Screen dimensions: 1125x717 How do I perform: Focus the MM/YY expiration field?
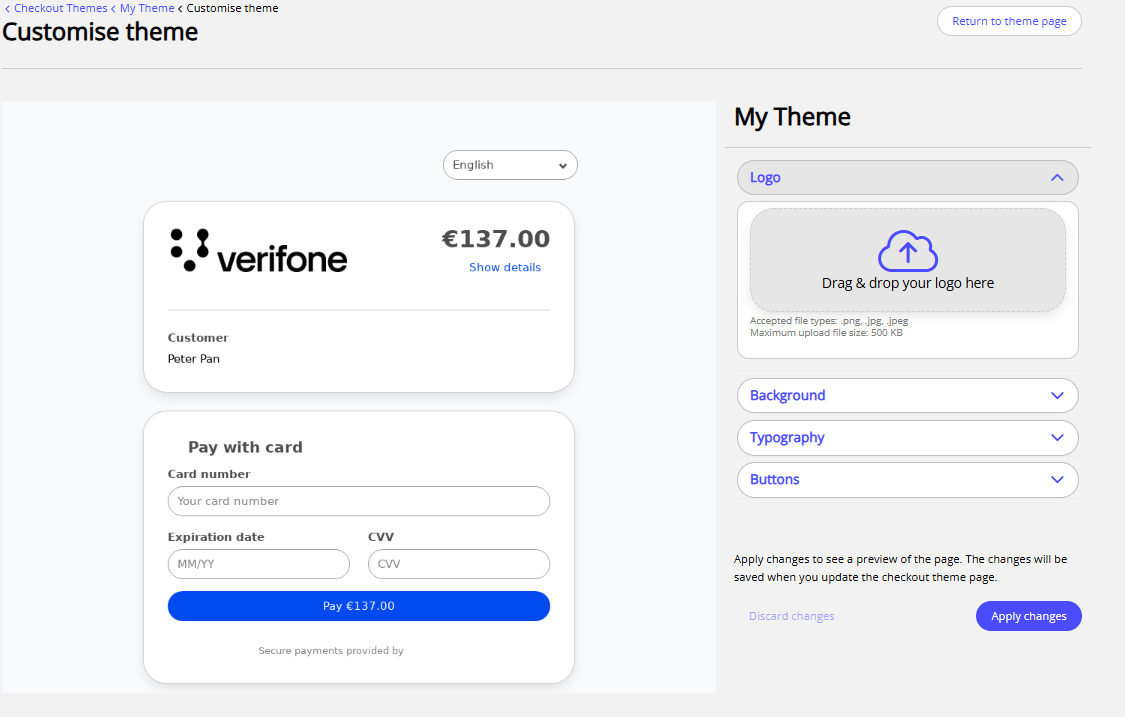point(258,564)
